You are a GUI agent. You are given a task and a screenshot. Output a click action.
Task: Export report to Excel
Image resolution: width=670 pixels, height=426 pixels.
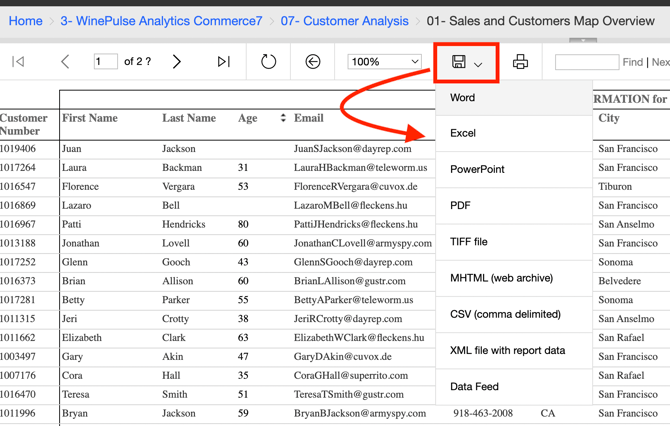coord(463,133)
